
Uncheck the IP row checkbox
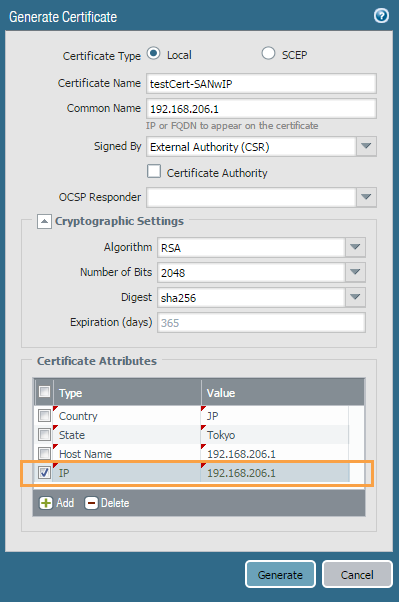coord(45,473)
